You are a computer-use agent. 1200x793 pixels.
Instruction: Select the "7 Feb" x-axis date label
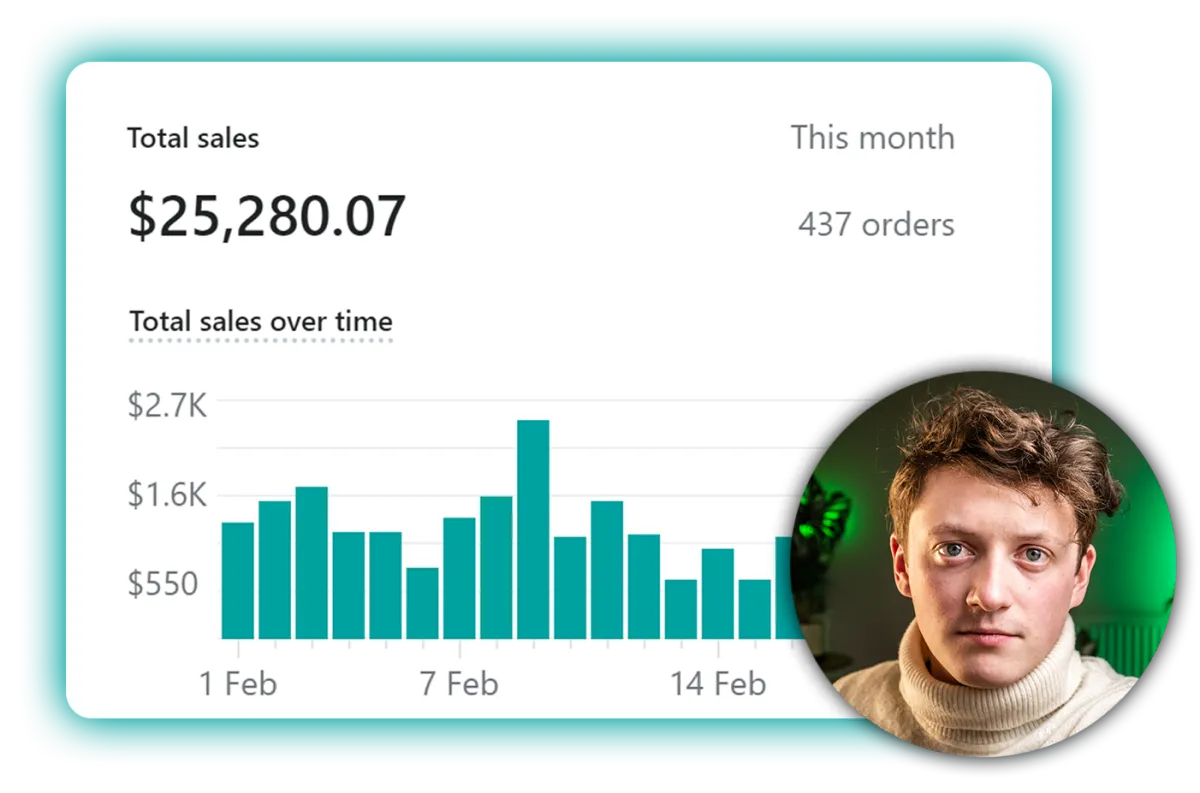click(x=459, y=684)
